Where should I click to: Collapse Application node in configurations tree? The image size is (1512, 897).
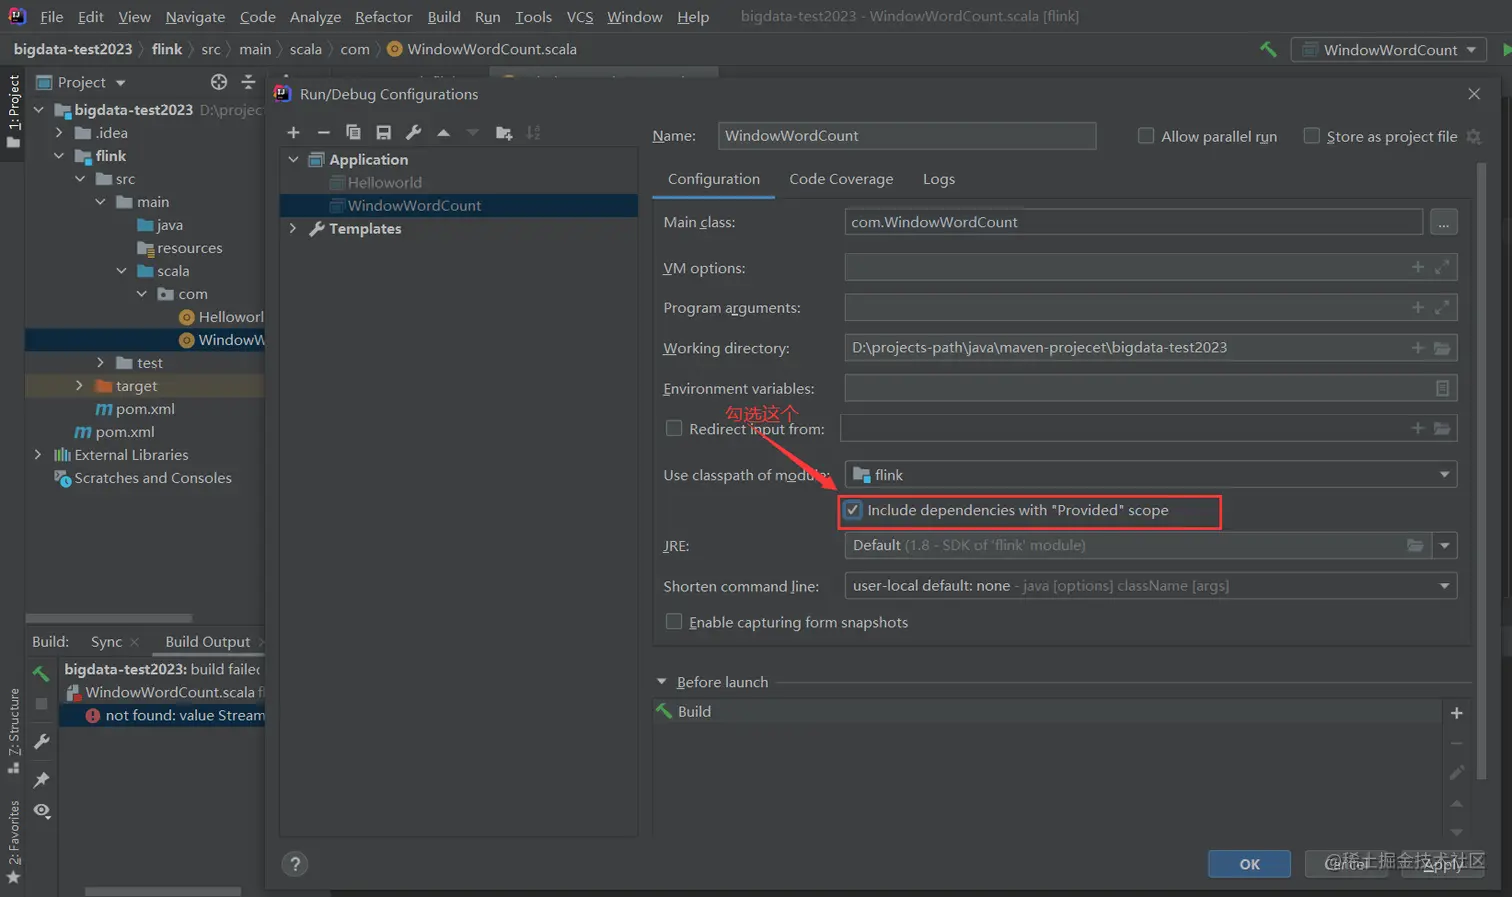(x=293, y=159)
